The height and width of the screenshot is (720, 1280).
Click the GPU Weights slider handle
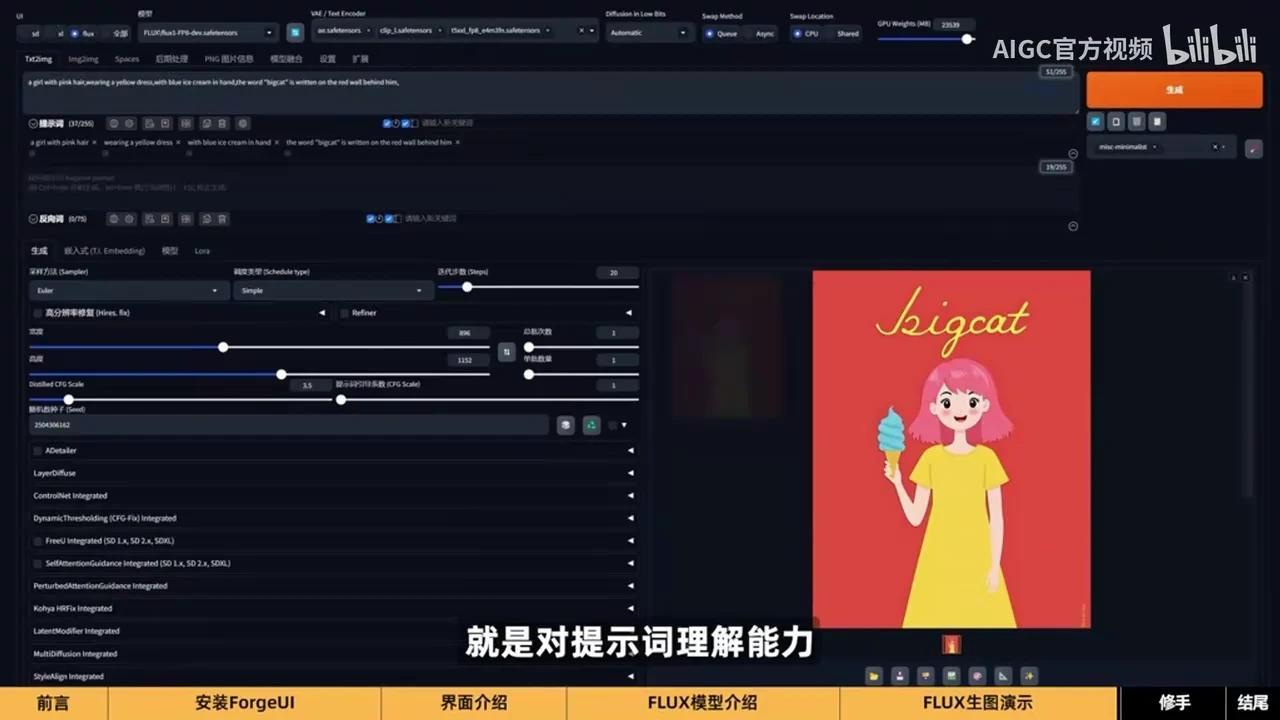coord(967,39)
